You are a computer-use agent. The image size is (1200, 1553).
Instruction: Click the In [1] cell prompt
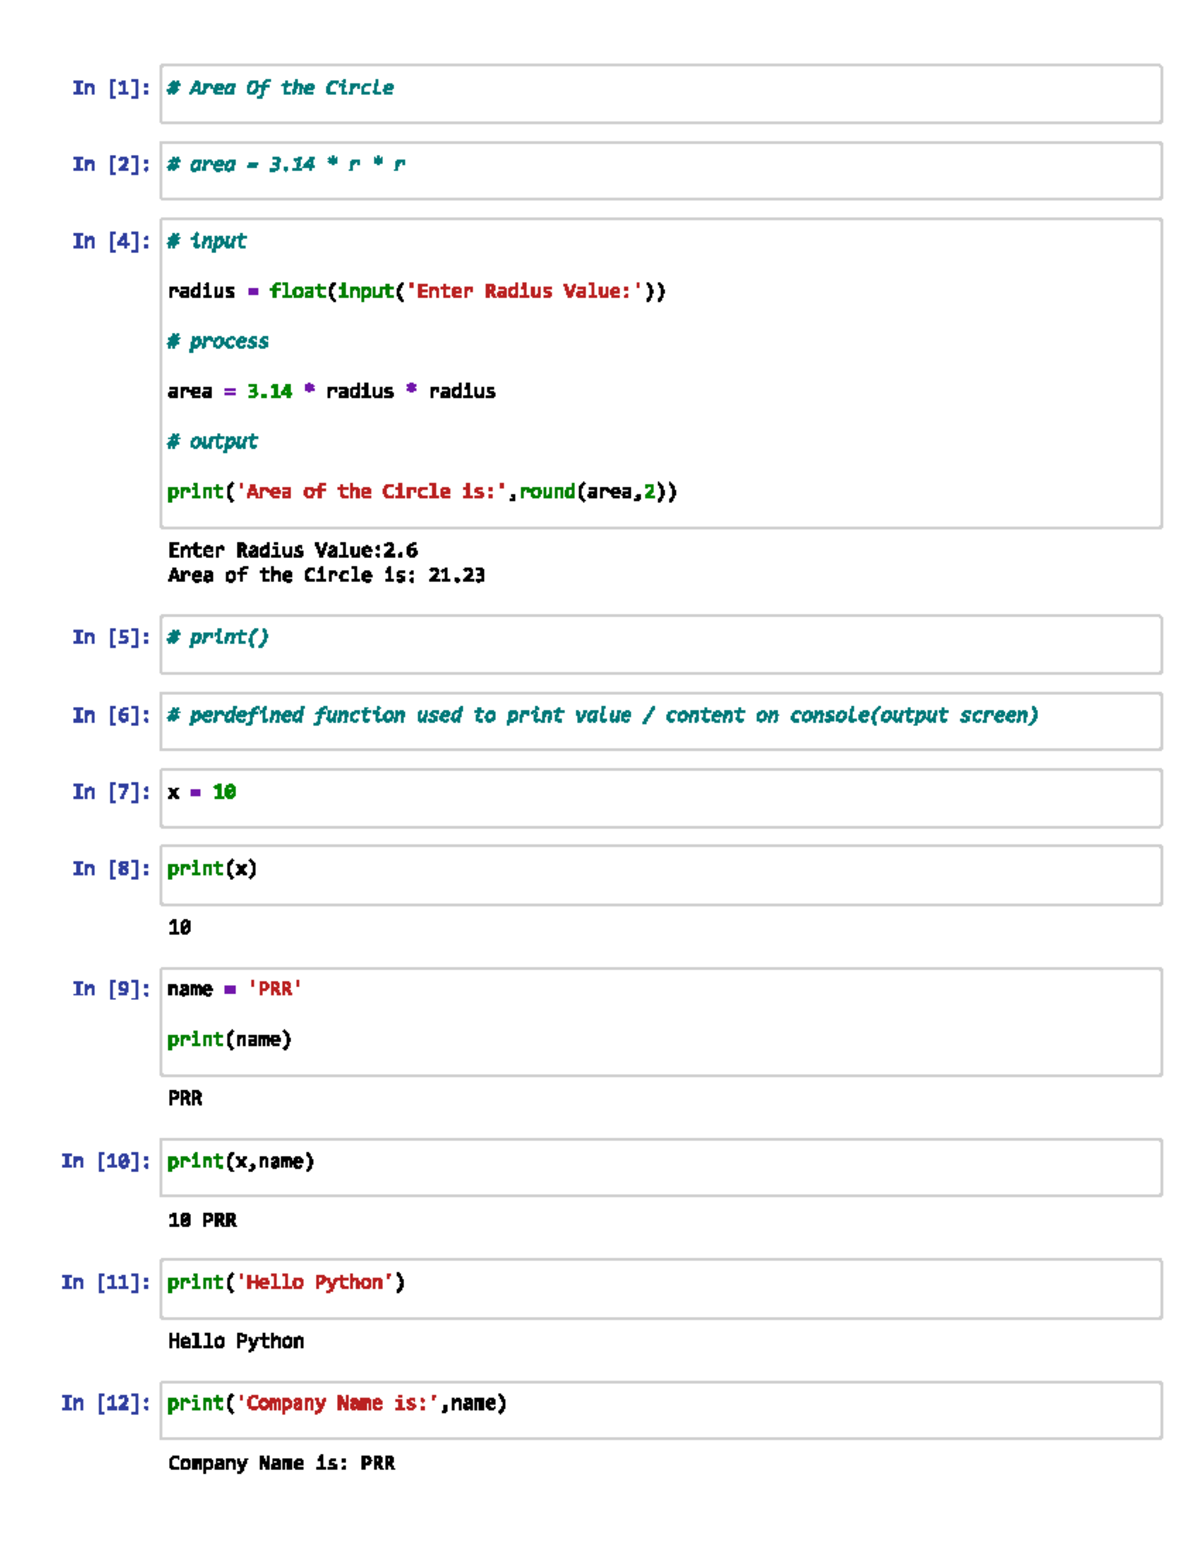point(110,88)
